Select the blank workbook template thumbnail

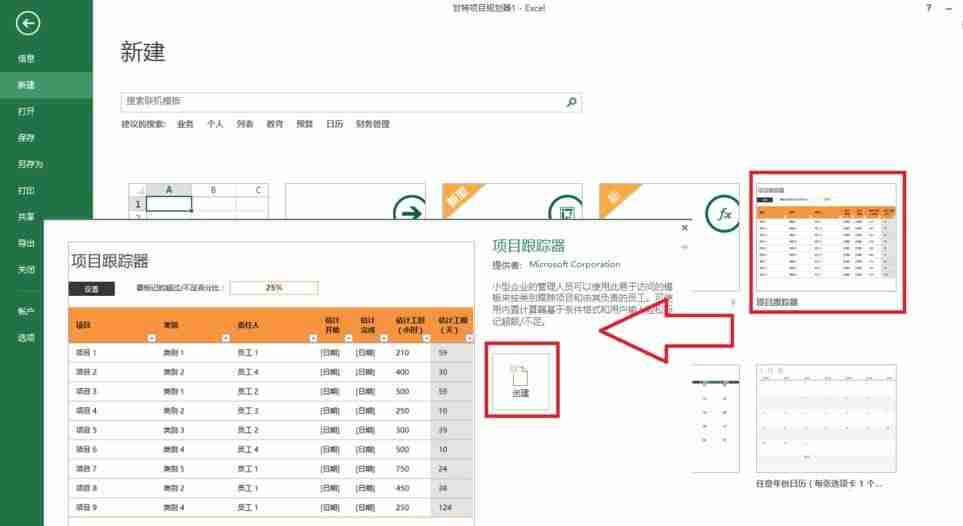tap(198, 201)
